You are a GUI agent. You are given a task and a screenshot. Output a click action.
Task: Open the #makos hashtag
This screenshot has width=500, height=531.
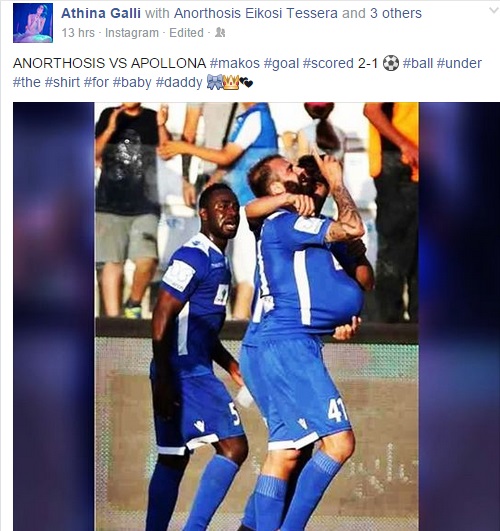235,63
